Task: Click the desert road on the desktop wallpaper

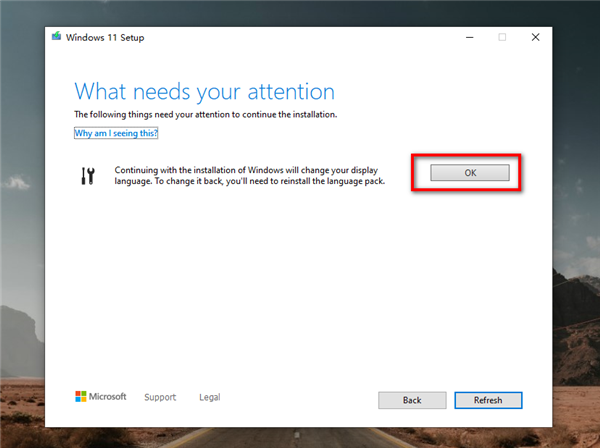Action: tap(300, 438)
